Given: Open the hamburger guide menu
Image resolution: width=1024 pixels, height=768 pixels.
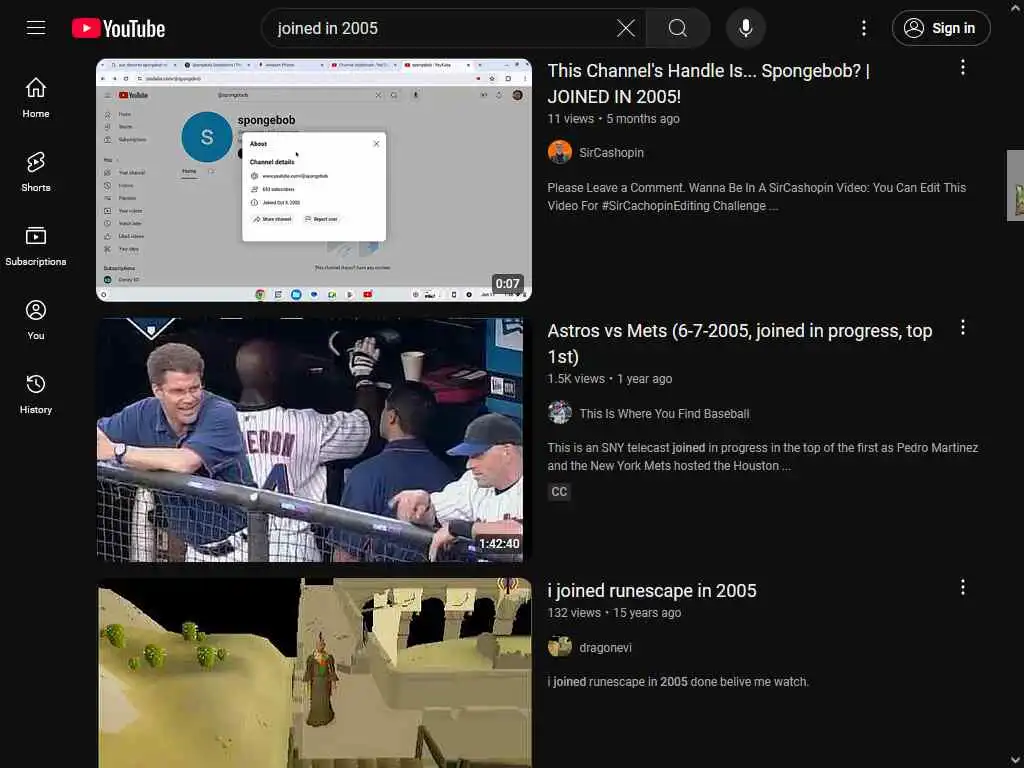Looking at the screenshot, I should (36, 28).
